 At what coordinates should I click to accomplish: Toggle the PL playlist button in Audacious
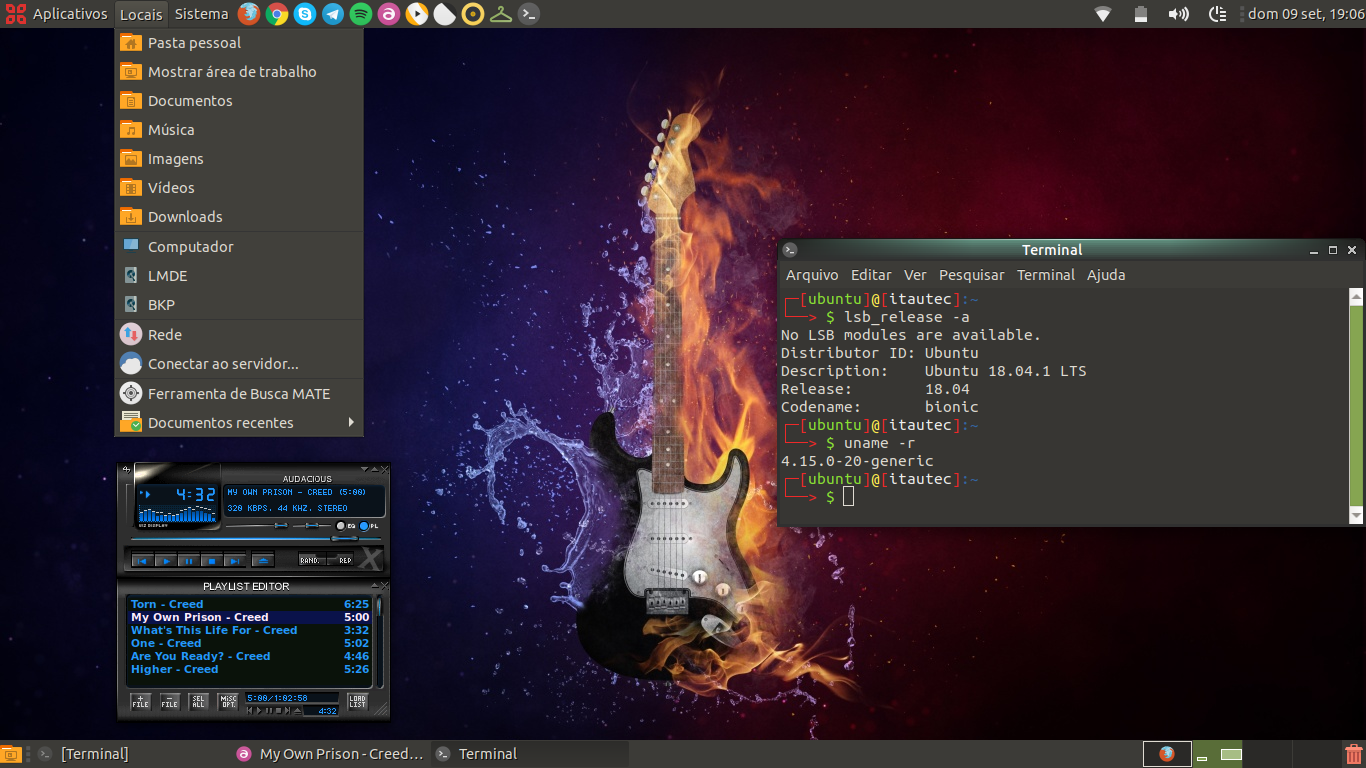coord(368,526)
